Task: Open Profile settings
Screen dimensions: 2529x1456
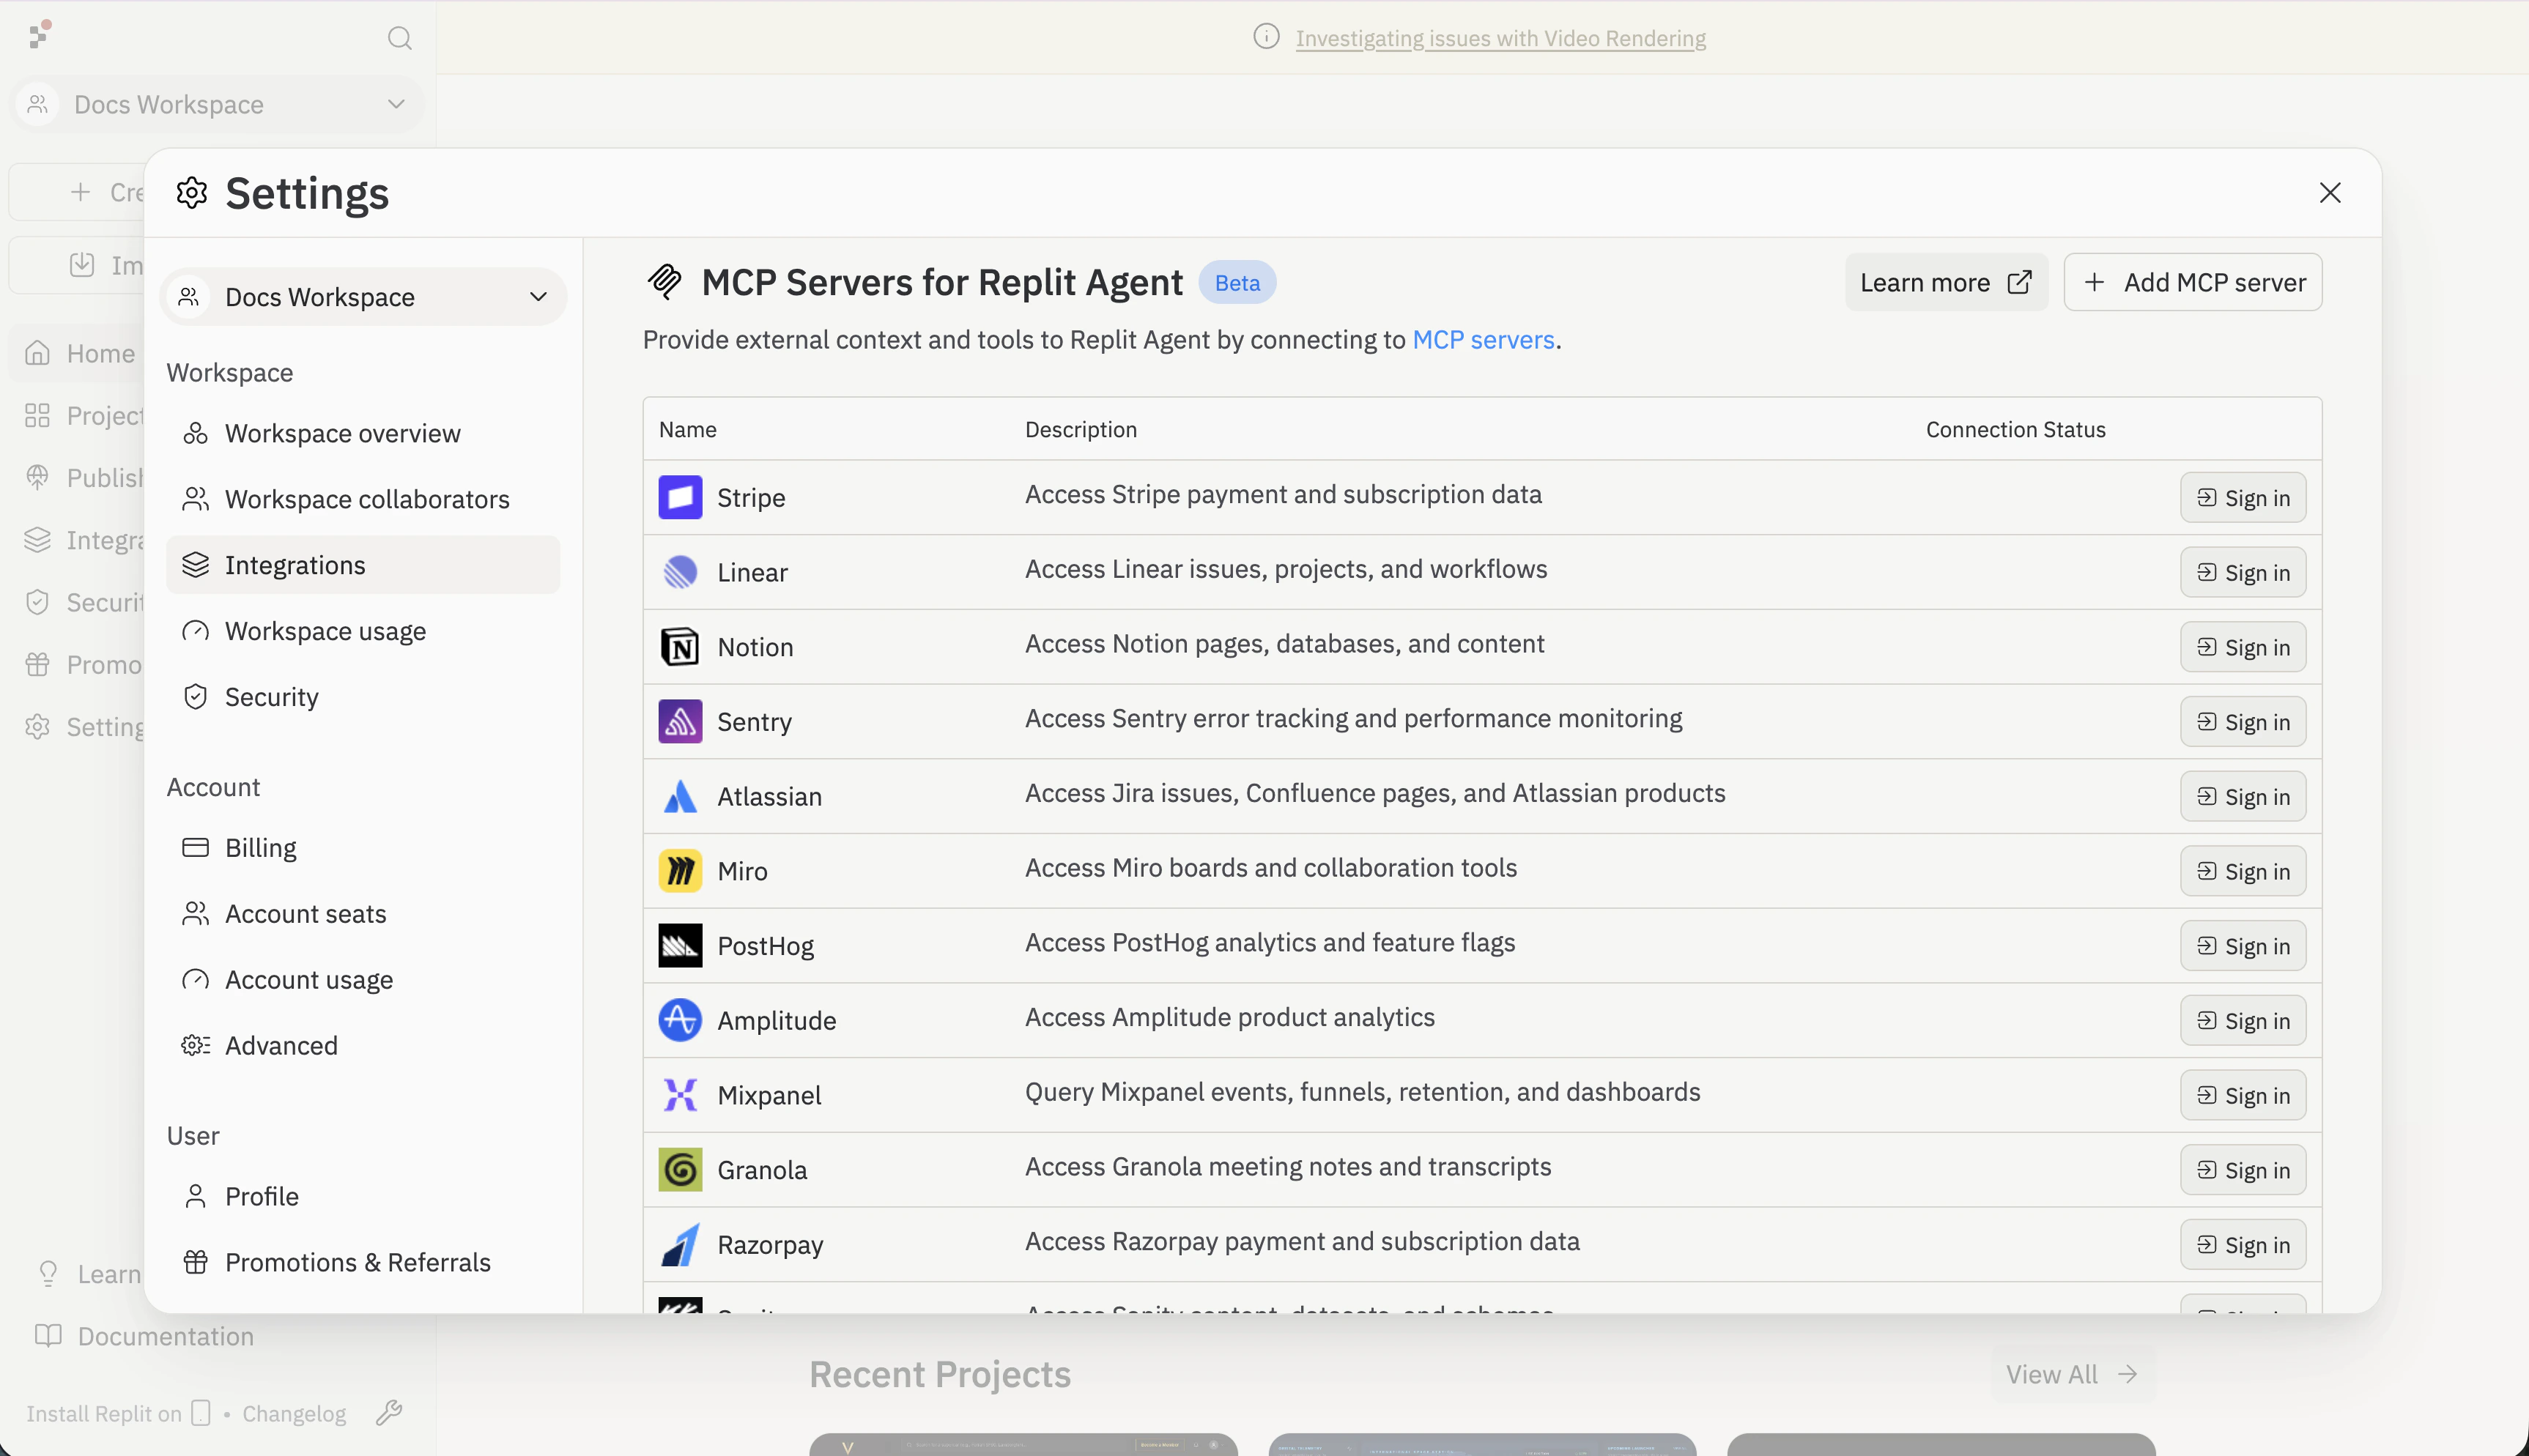Action: click(363, 1196)
